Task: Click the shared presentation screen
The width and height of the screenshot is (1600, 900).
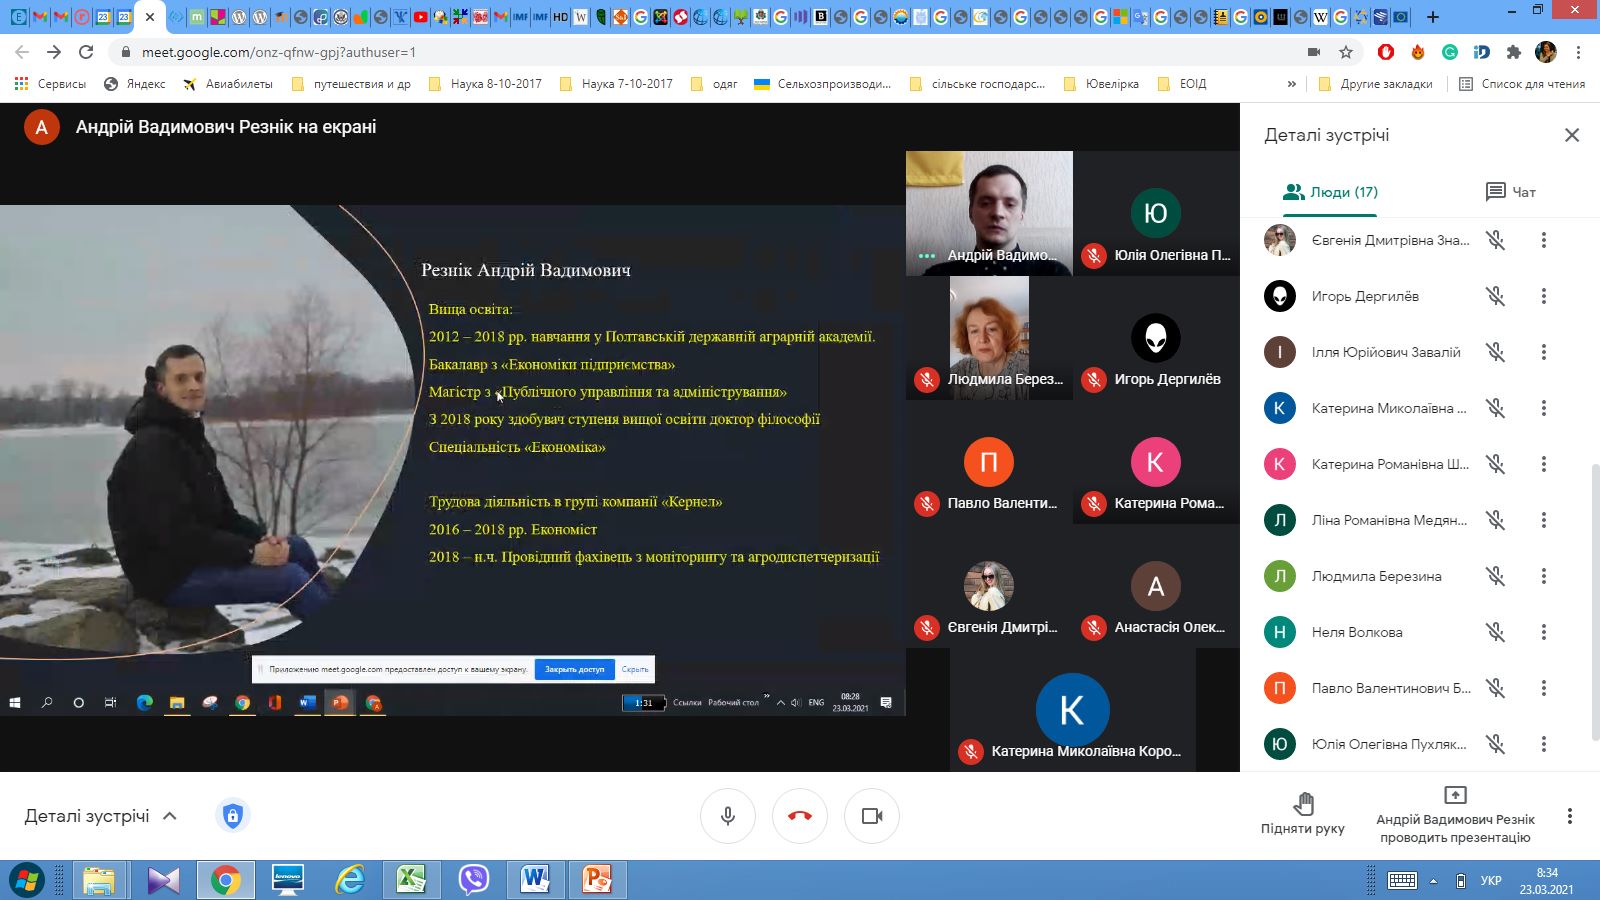Action: click(x=453, y=460)
